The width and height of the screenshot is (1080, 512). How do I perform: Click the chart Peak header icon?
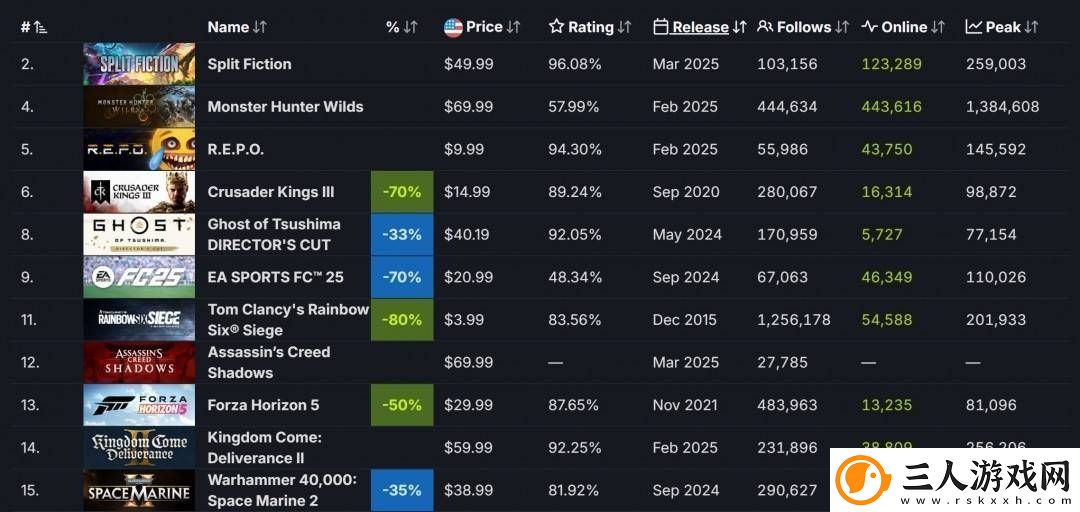973,27
